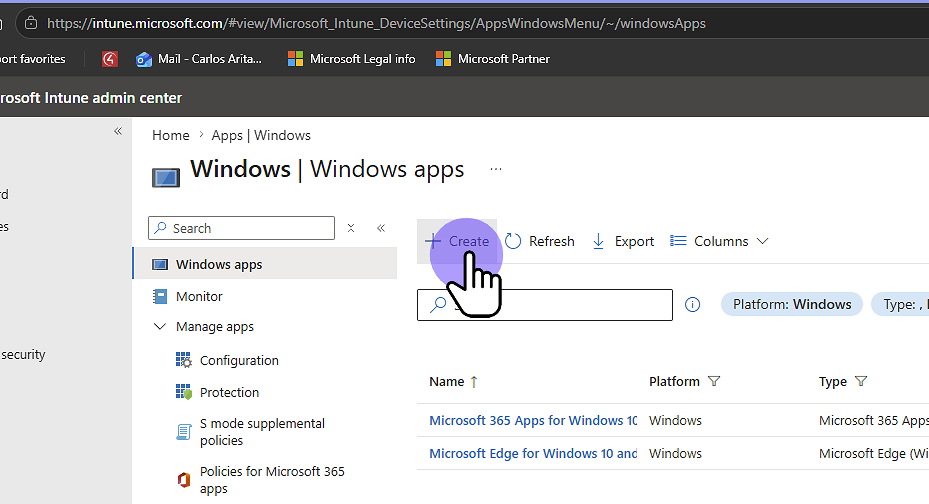The image size is (929, 504).
Task: Go to Home in the breadcrumb
Action: coord(171,135)
